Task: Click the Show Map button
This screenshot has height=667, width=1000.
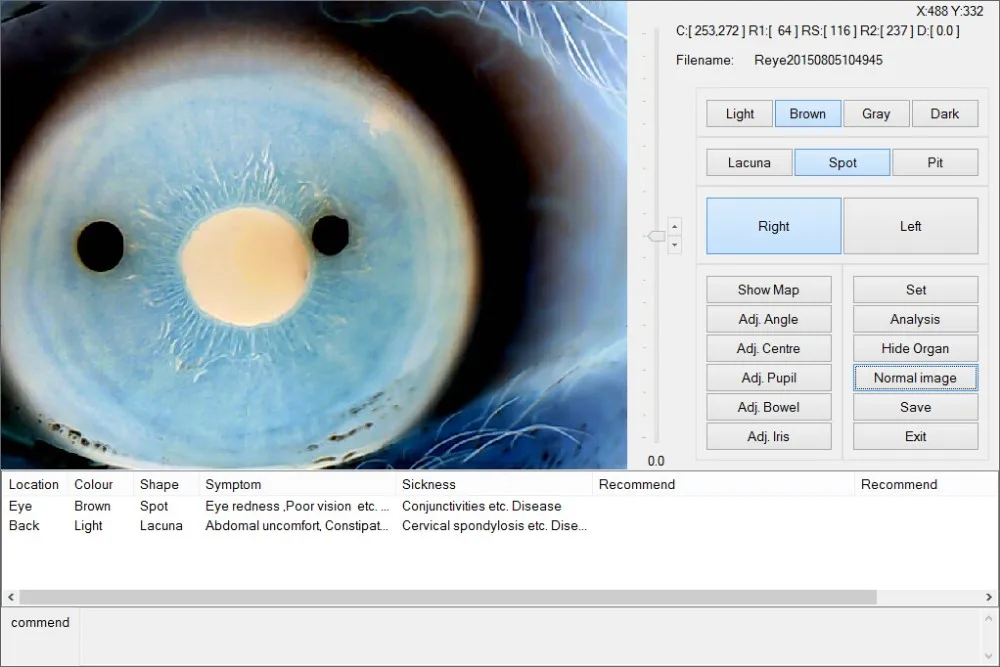Action: pos(768,290)
